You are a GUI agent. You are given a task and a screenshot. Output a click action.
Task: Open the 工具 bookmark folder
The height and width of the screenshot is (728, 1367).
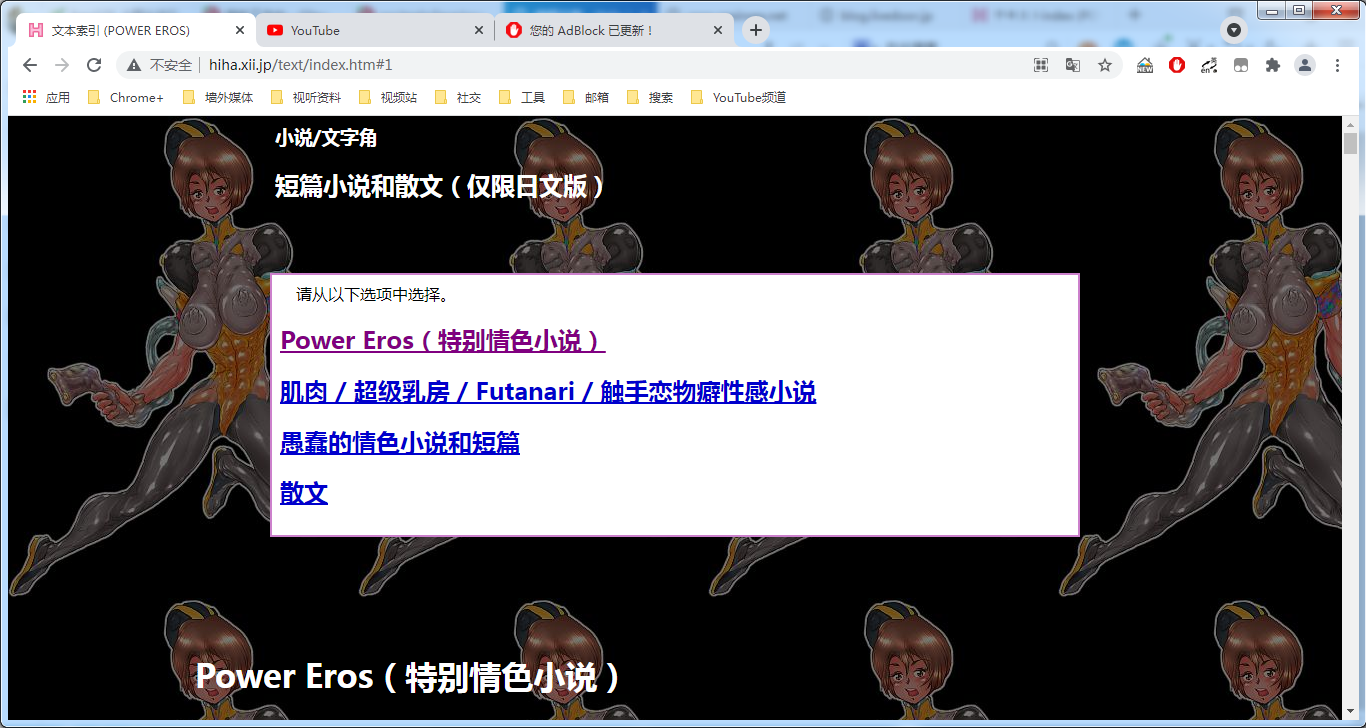pos(522,98)
